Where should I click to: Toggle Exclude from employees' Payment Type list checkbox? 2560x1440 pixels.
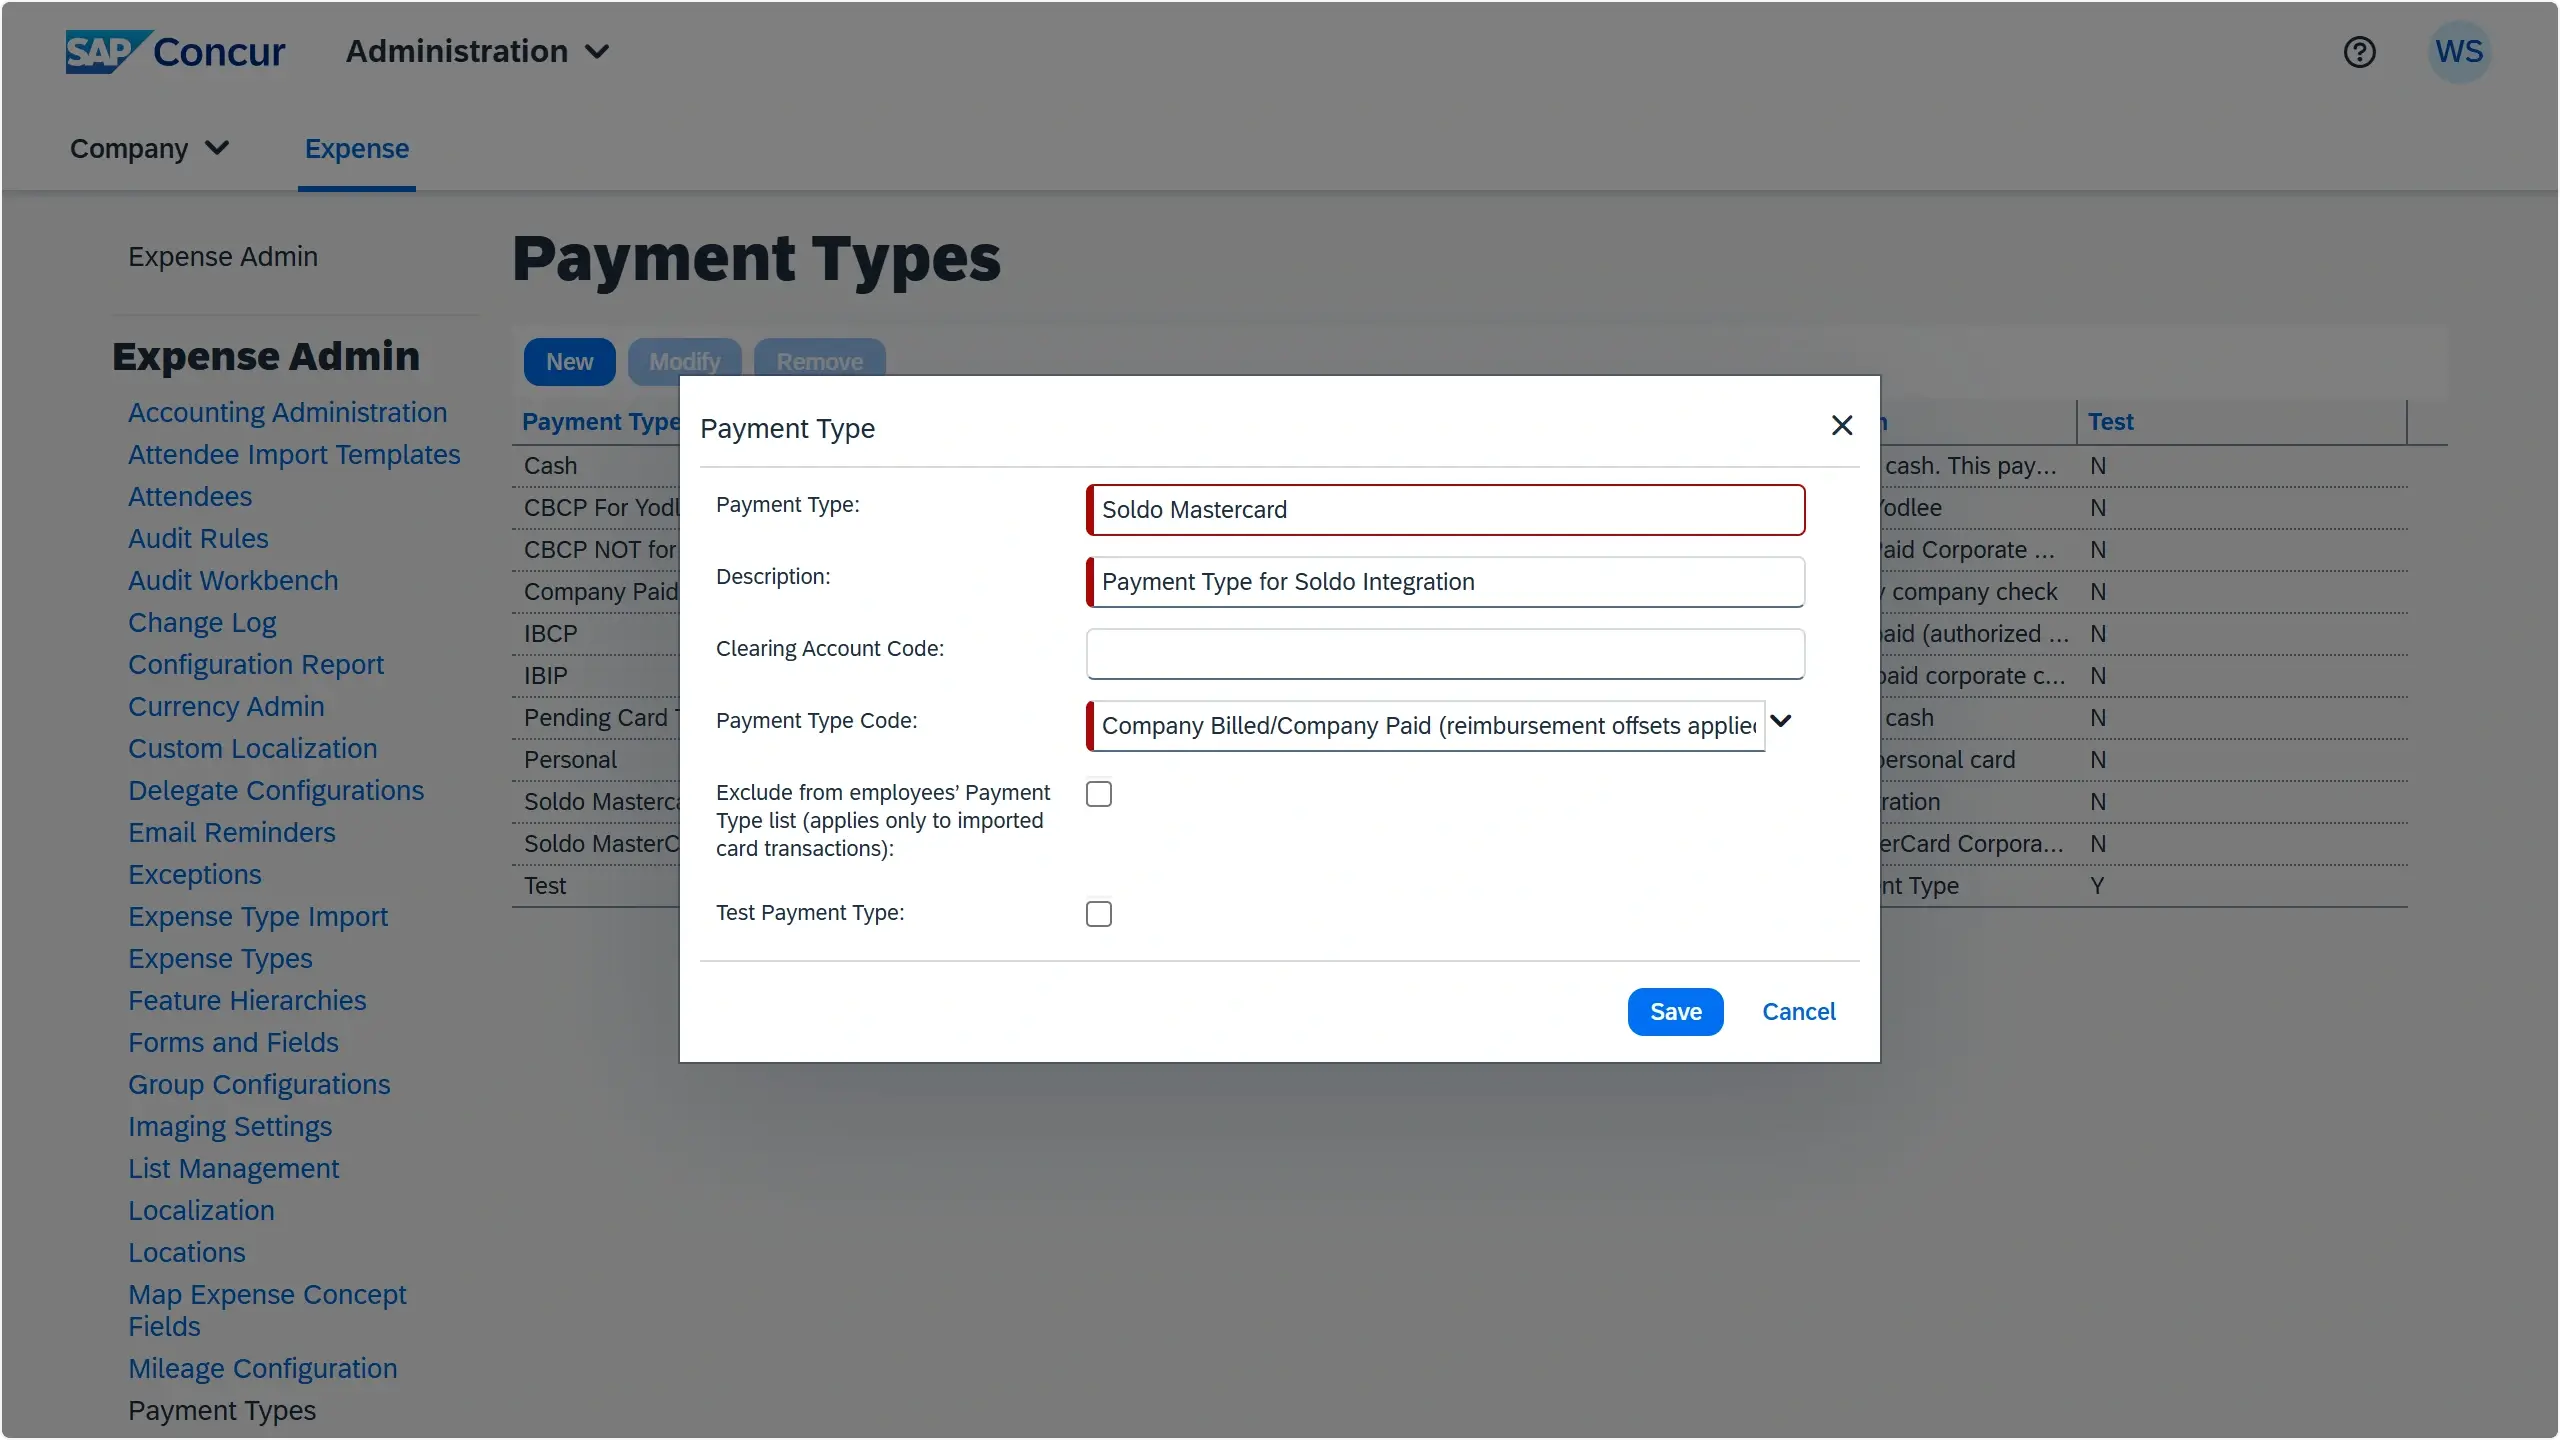[x=1099, y=794]
